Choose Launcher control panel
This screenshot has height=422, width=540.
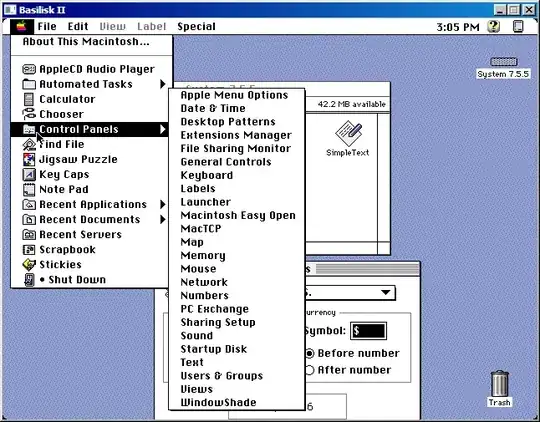point(237,202)
